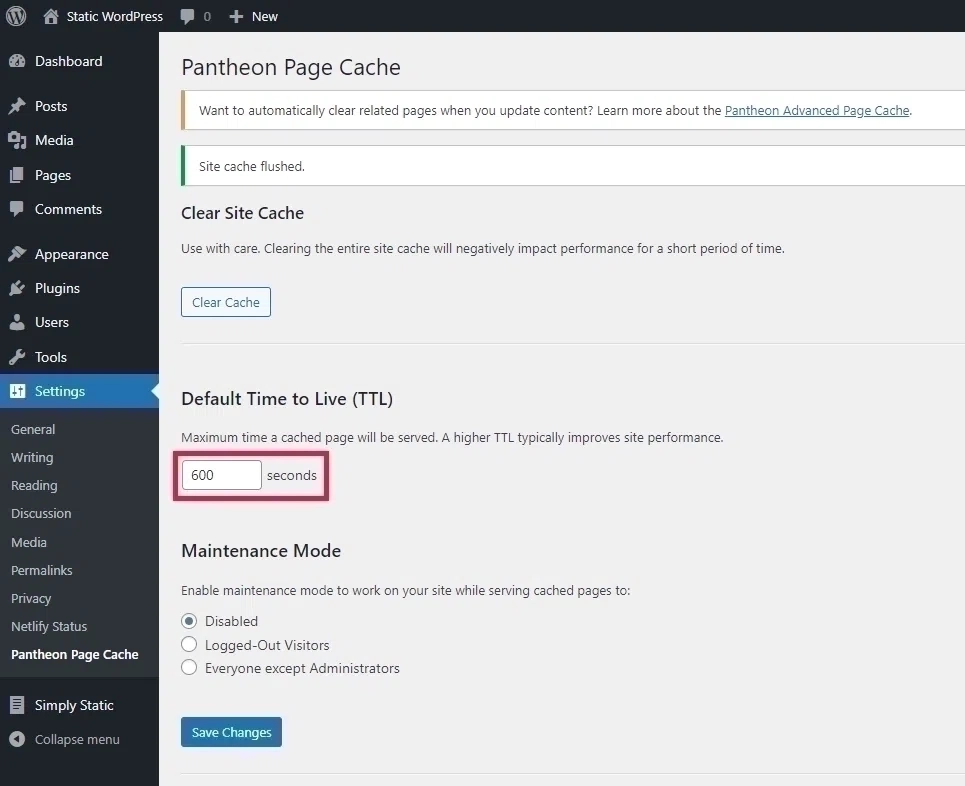
Task: Enable maintenance mode for Logged-Out Visitors
Action: point(189,645)
